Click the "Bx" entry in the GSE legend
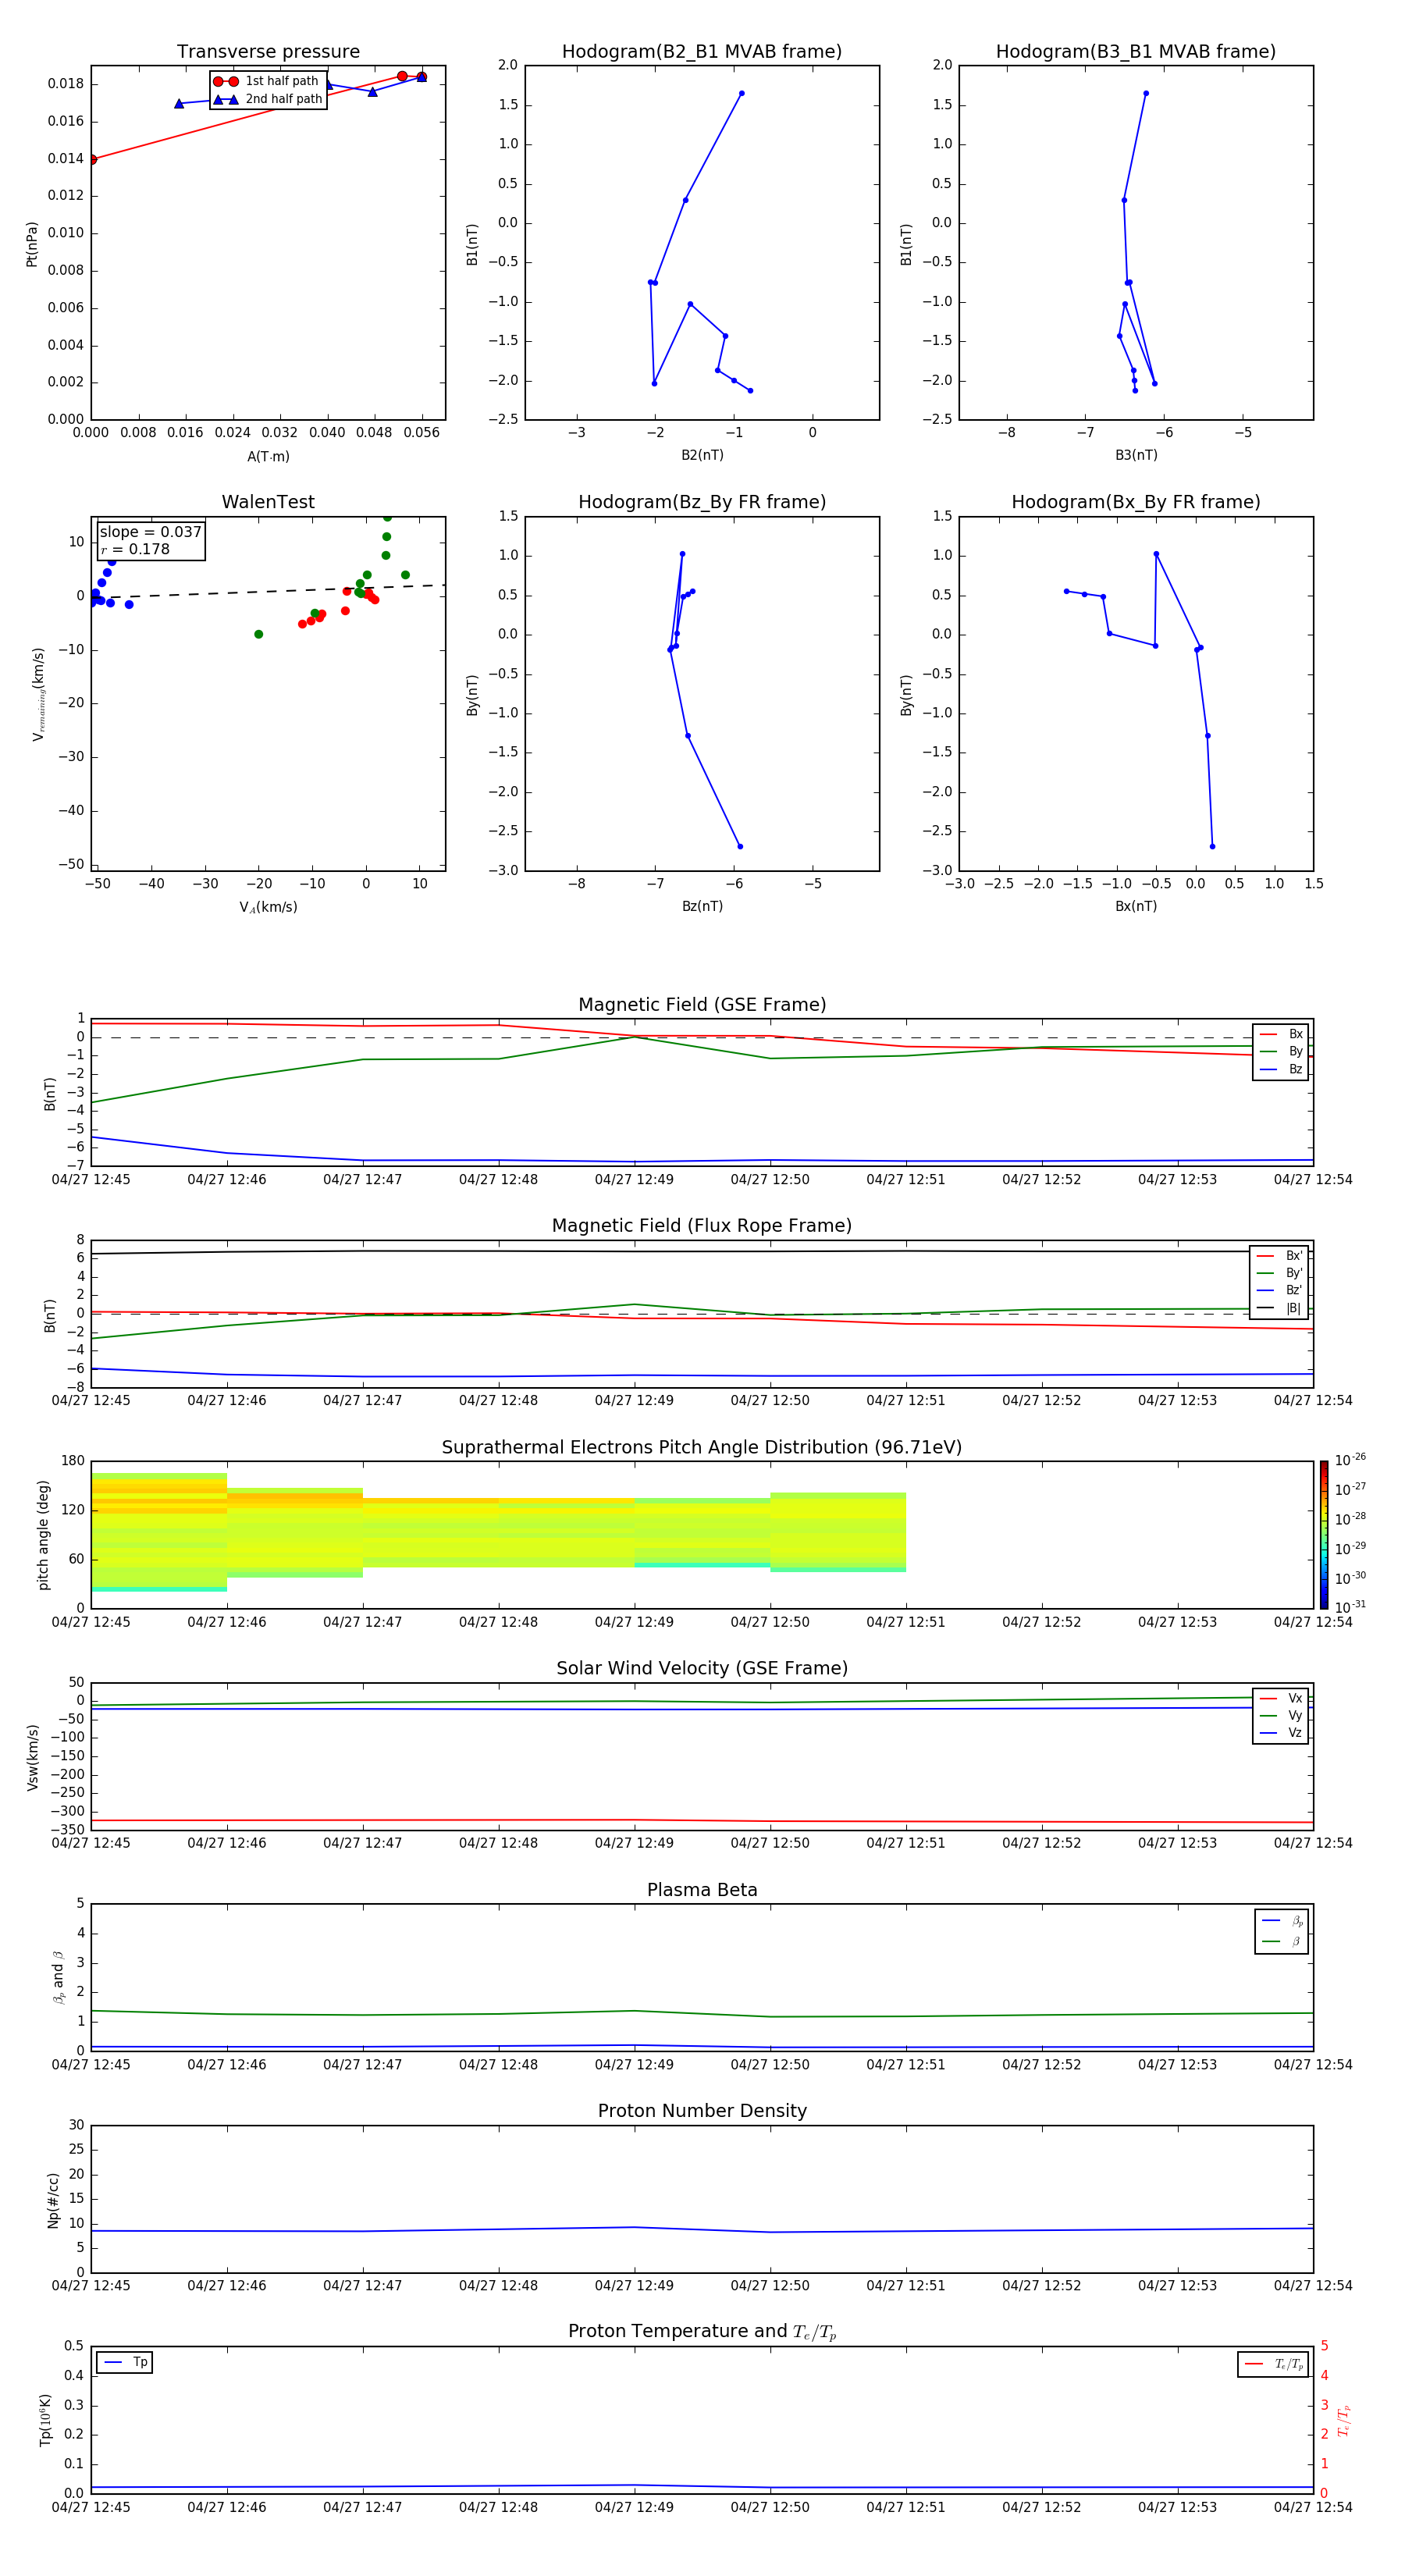 1281,1034
